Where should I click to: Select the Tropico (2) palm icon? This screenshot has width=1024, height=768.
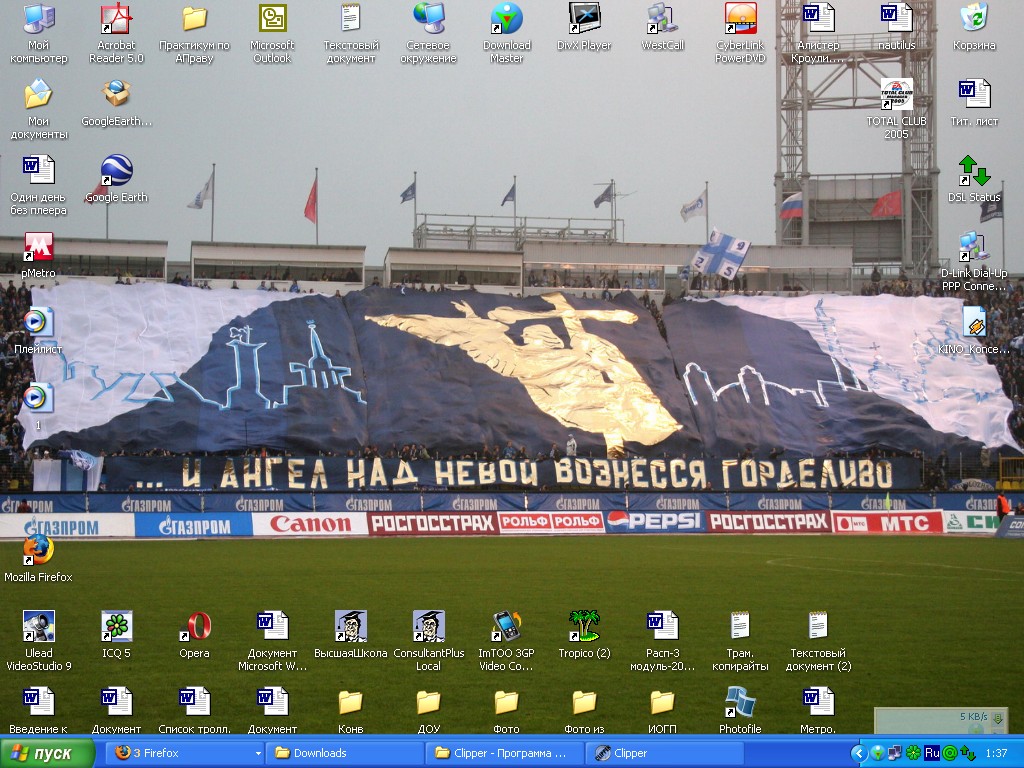coord(584,627)
